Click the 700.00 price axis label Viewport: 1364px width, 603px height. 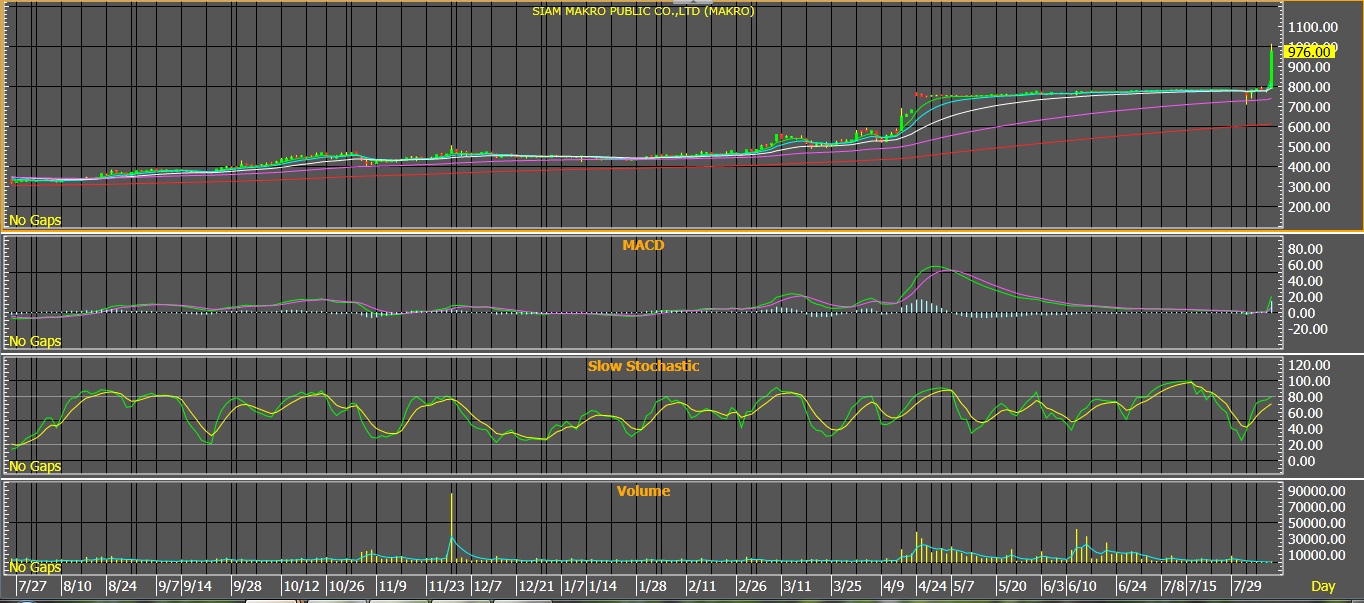coord(1311,107)
